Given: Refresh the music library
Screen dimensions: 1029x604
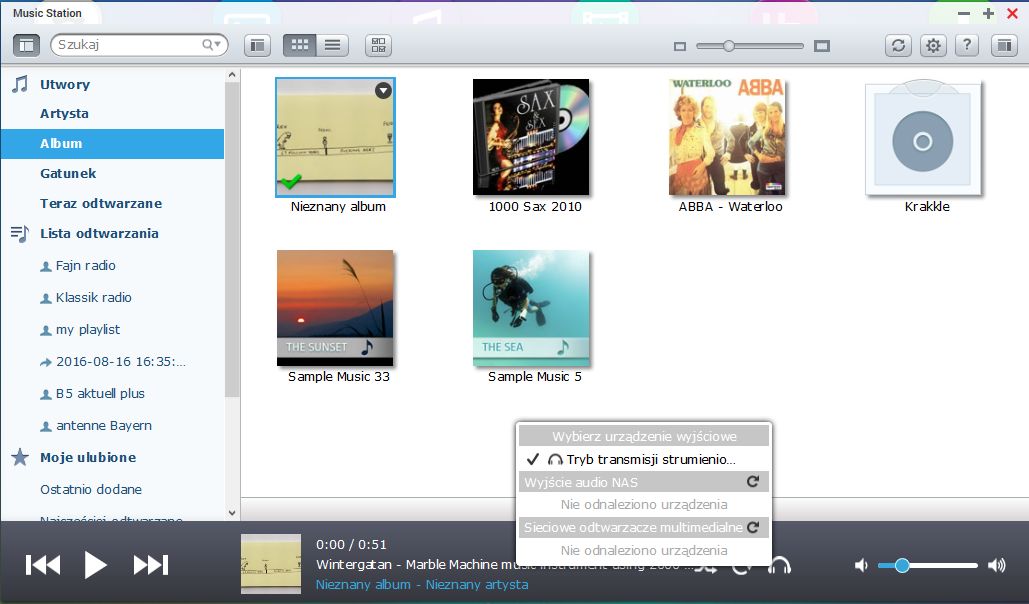Looking at the screenshot, I should 898,45.
